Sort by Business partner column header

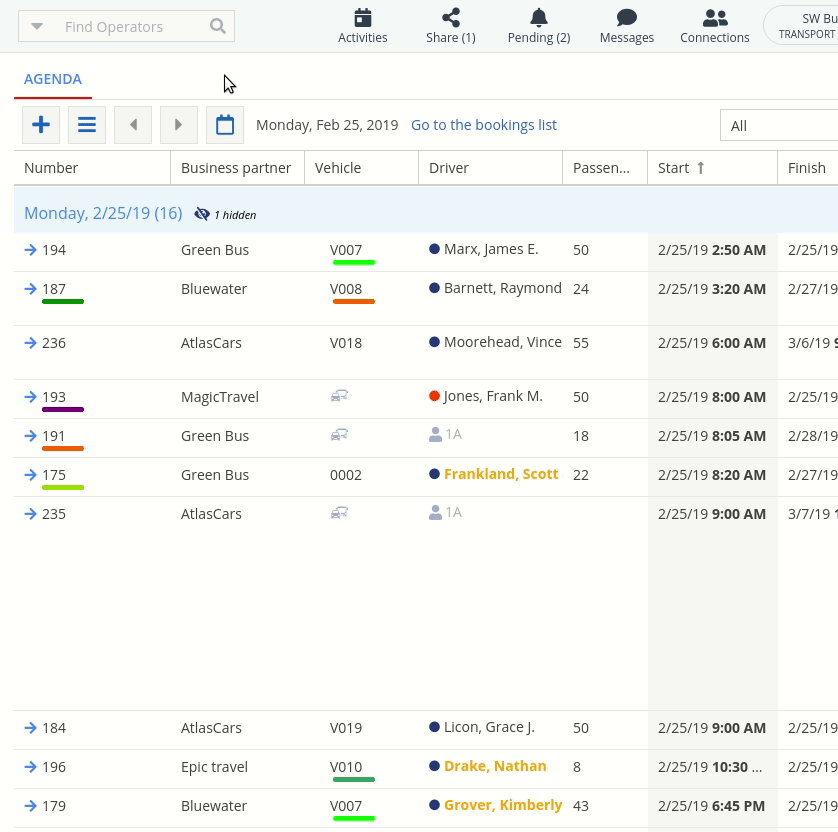click(x=237, y=168)
